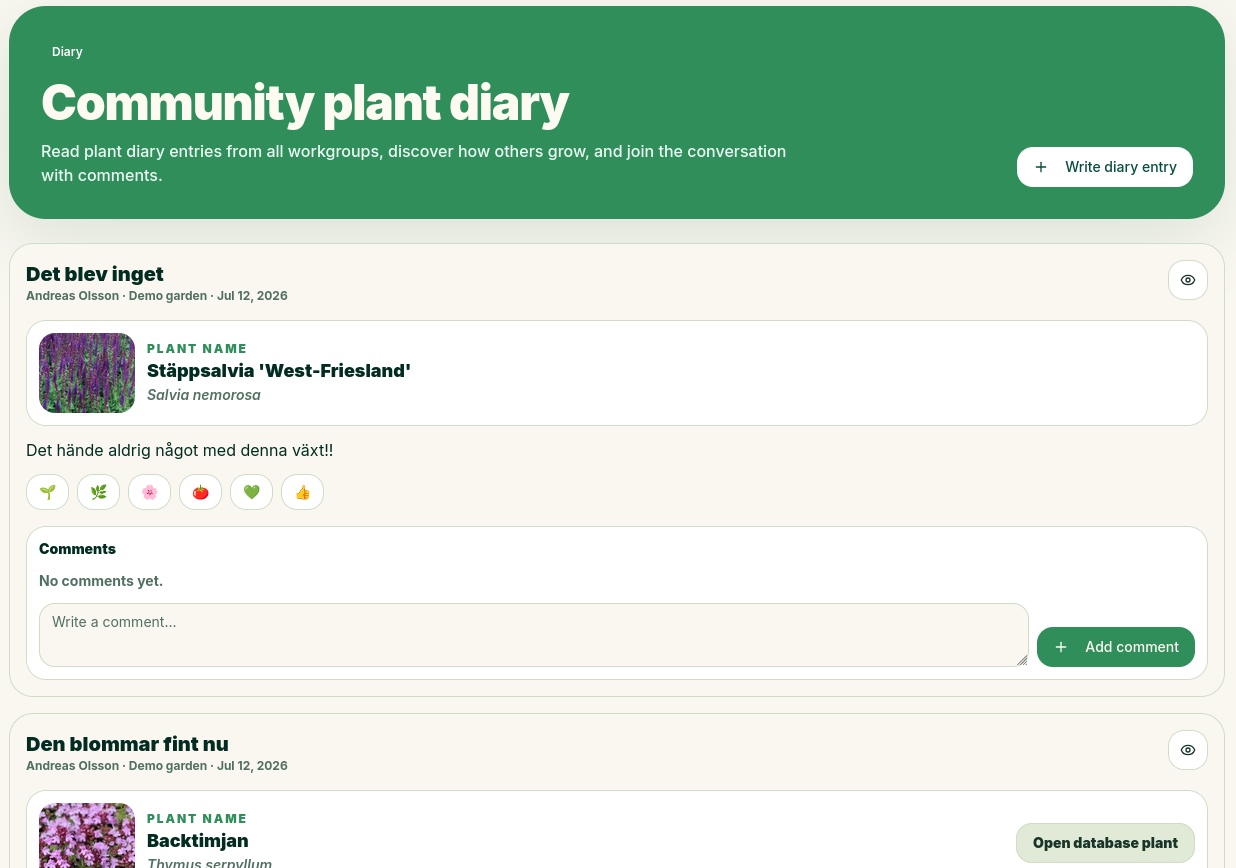Click the Stäppsalvia 'West-Friesland' plant name
Screen dimensions: 1236x868
[279, 371]
